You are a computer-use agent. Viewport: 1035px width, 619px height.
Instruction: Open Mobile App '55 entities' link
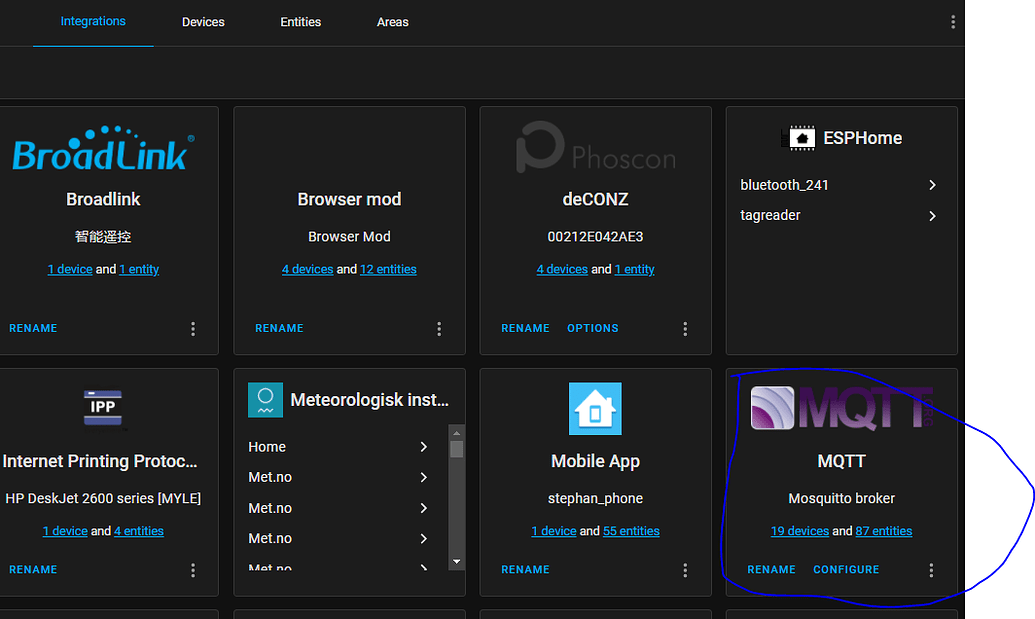click(631, 531)
